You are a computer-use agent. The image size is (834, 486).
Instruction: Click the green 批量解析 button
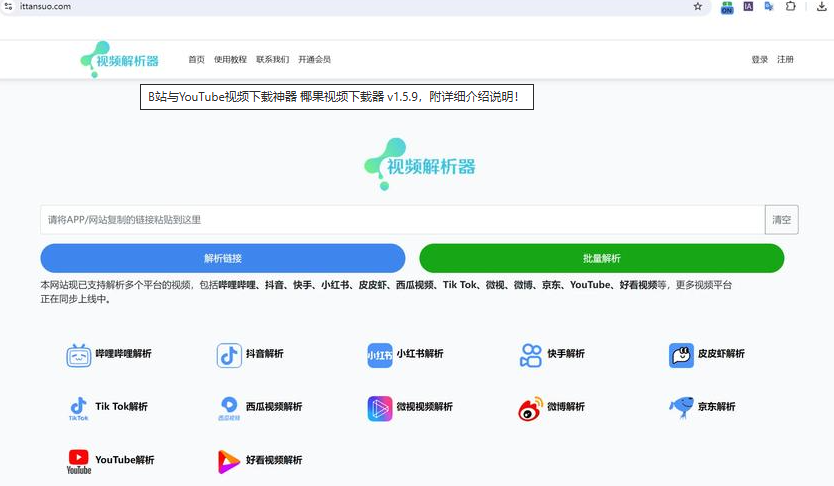click(x=602, y=258)
